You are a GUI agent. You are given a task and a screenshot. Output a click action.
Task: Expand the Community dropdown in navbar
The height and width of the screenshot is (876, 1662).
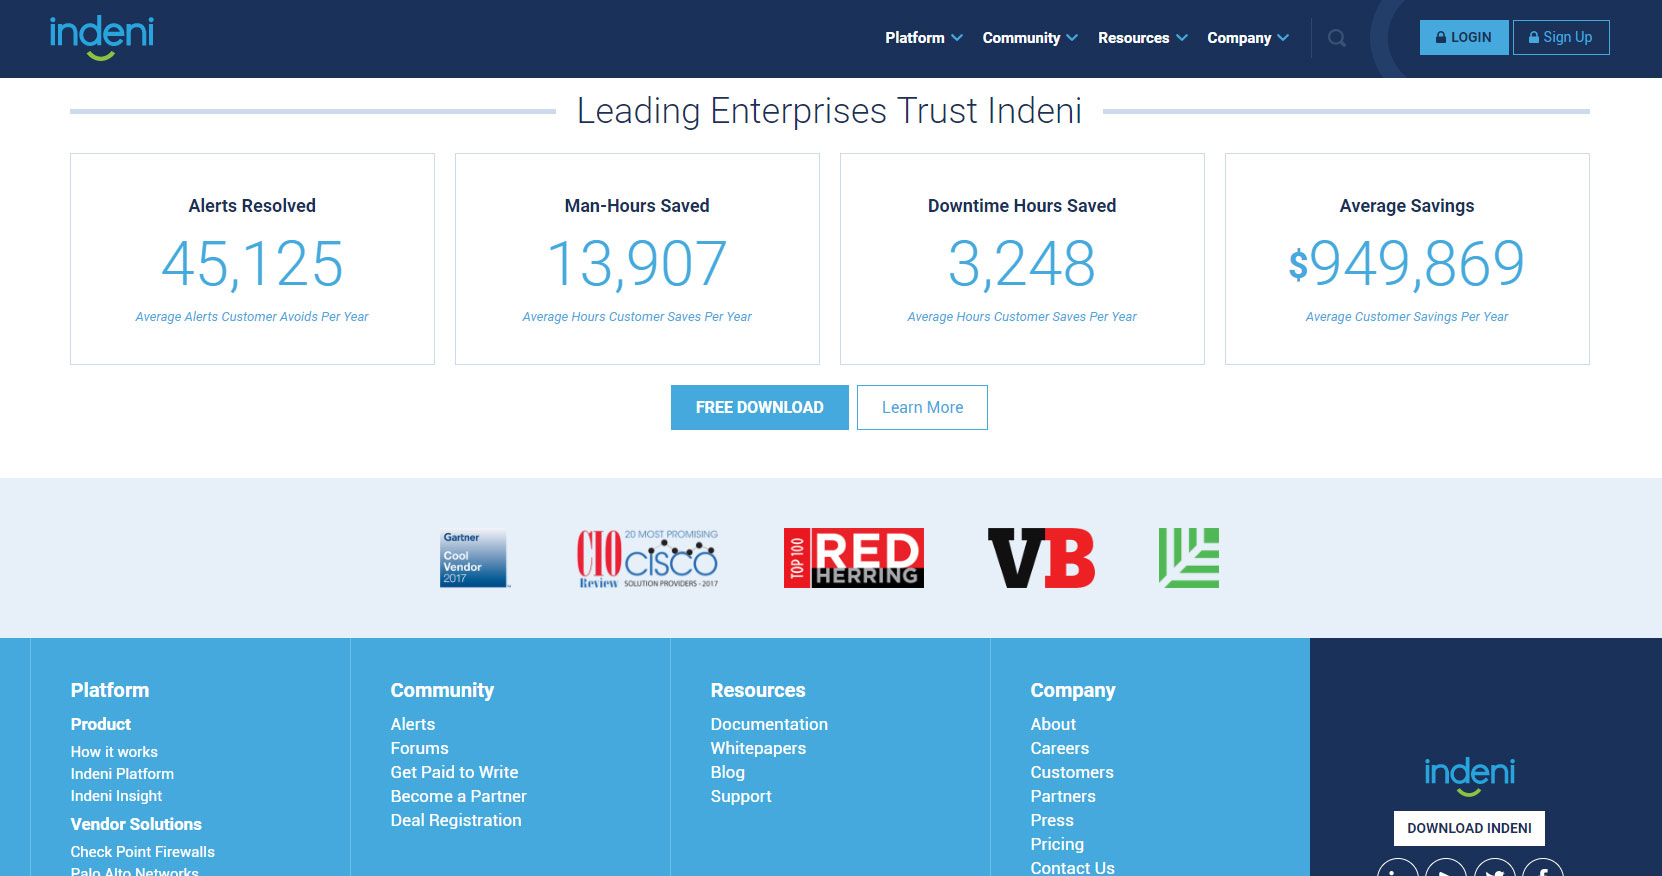pyautogui.click(x=1029, y=38)
